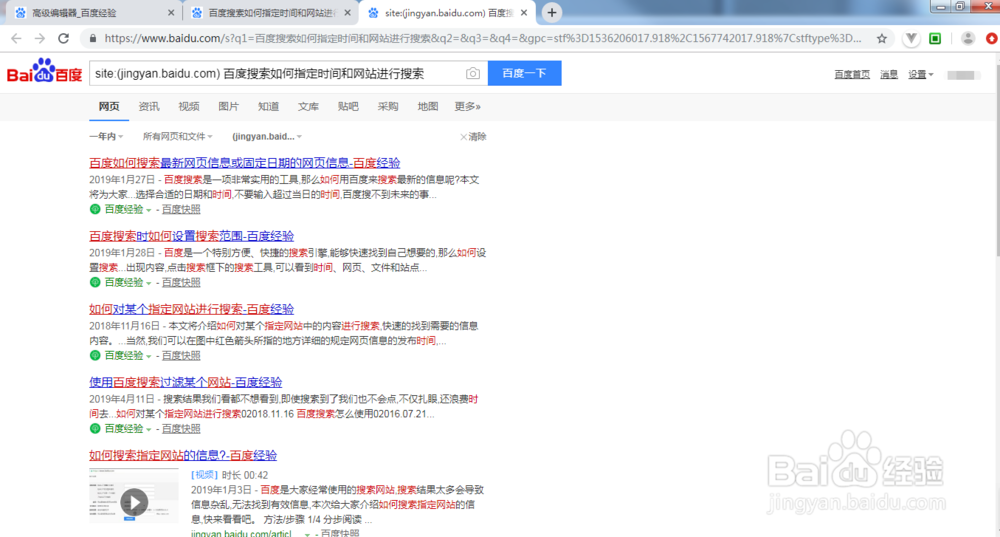
Task: Open the (jingyan.baid... site filter dropdown
Action: pos(267,136)
